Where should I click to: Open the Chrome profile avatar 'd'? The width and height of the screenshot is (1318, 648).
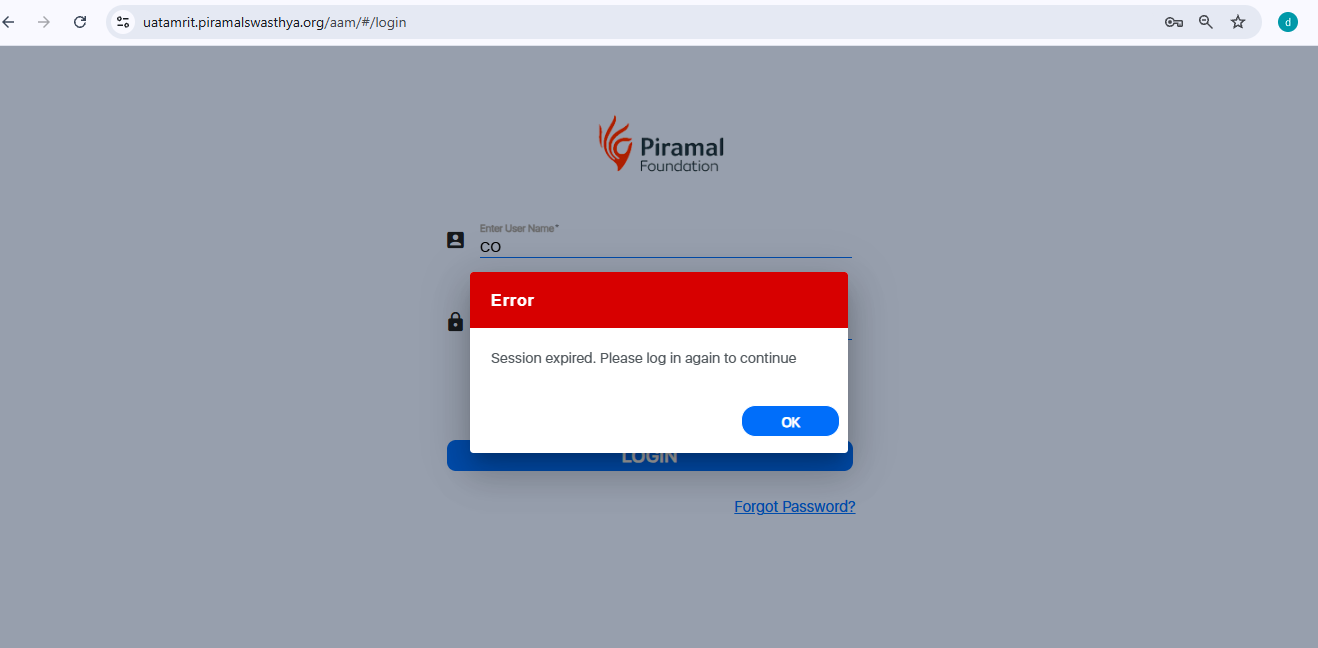point(1288,22)
